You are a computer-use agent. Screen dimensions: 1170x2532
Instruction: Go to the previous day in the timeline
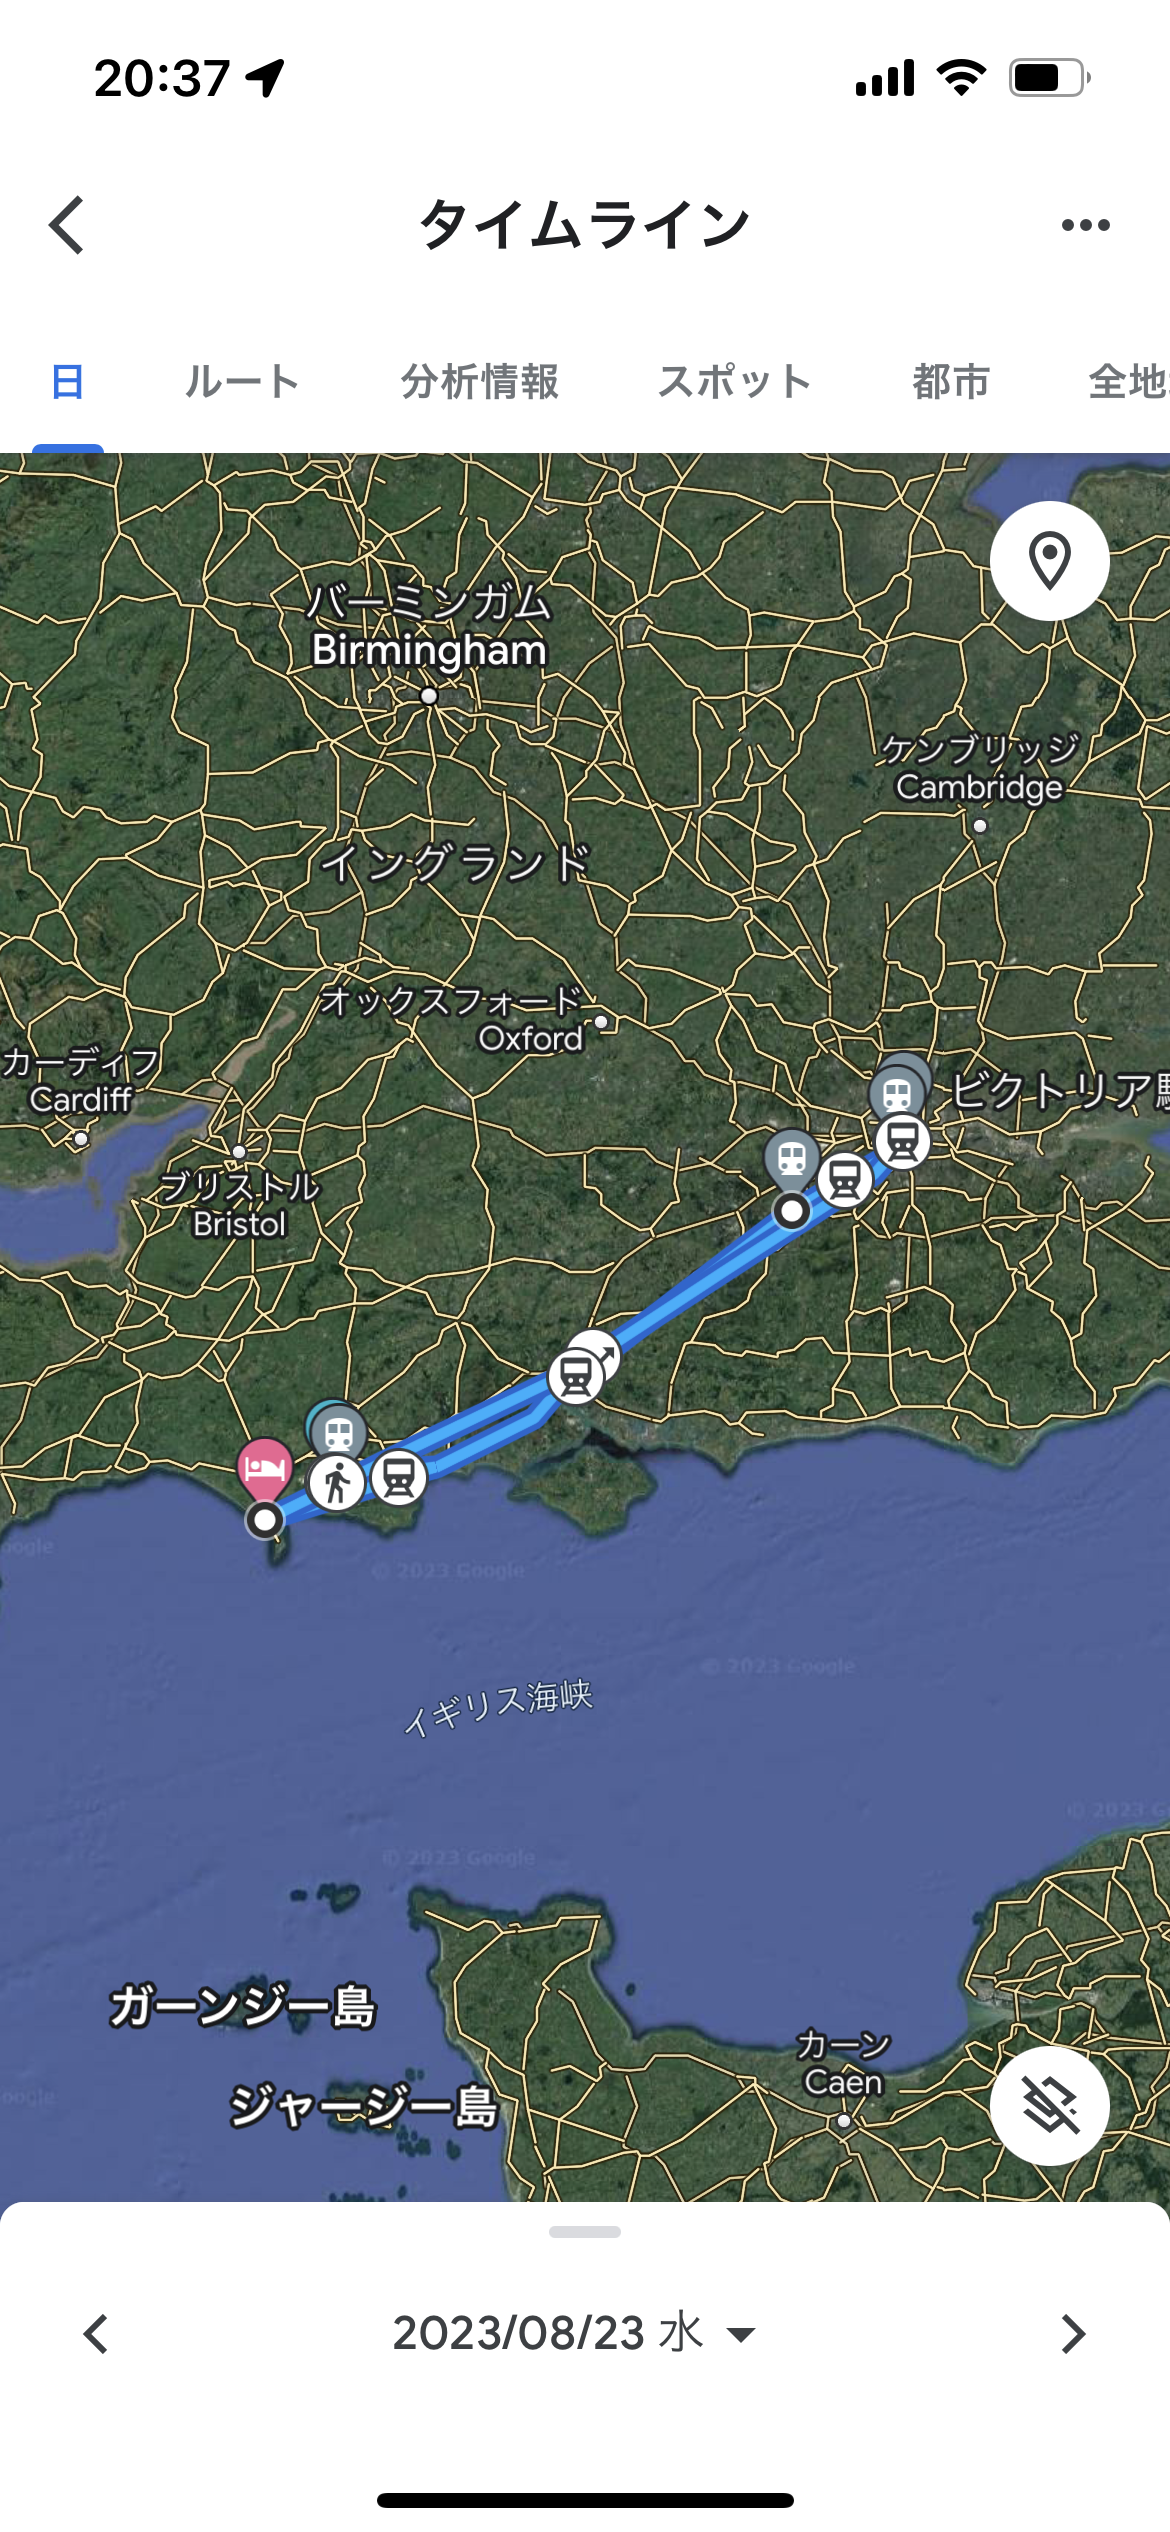95,2334
